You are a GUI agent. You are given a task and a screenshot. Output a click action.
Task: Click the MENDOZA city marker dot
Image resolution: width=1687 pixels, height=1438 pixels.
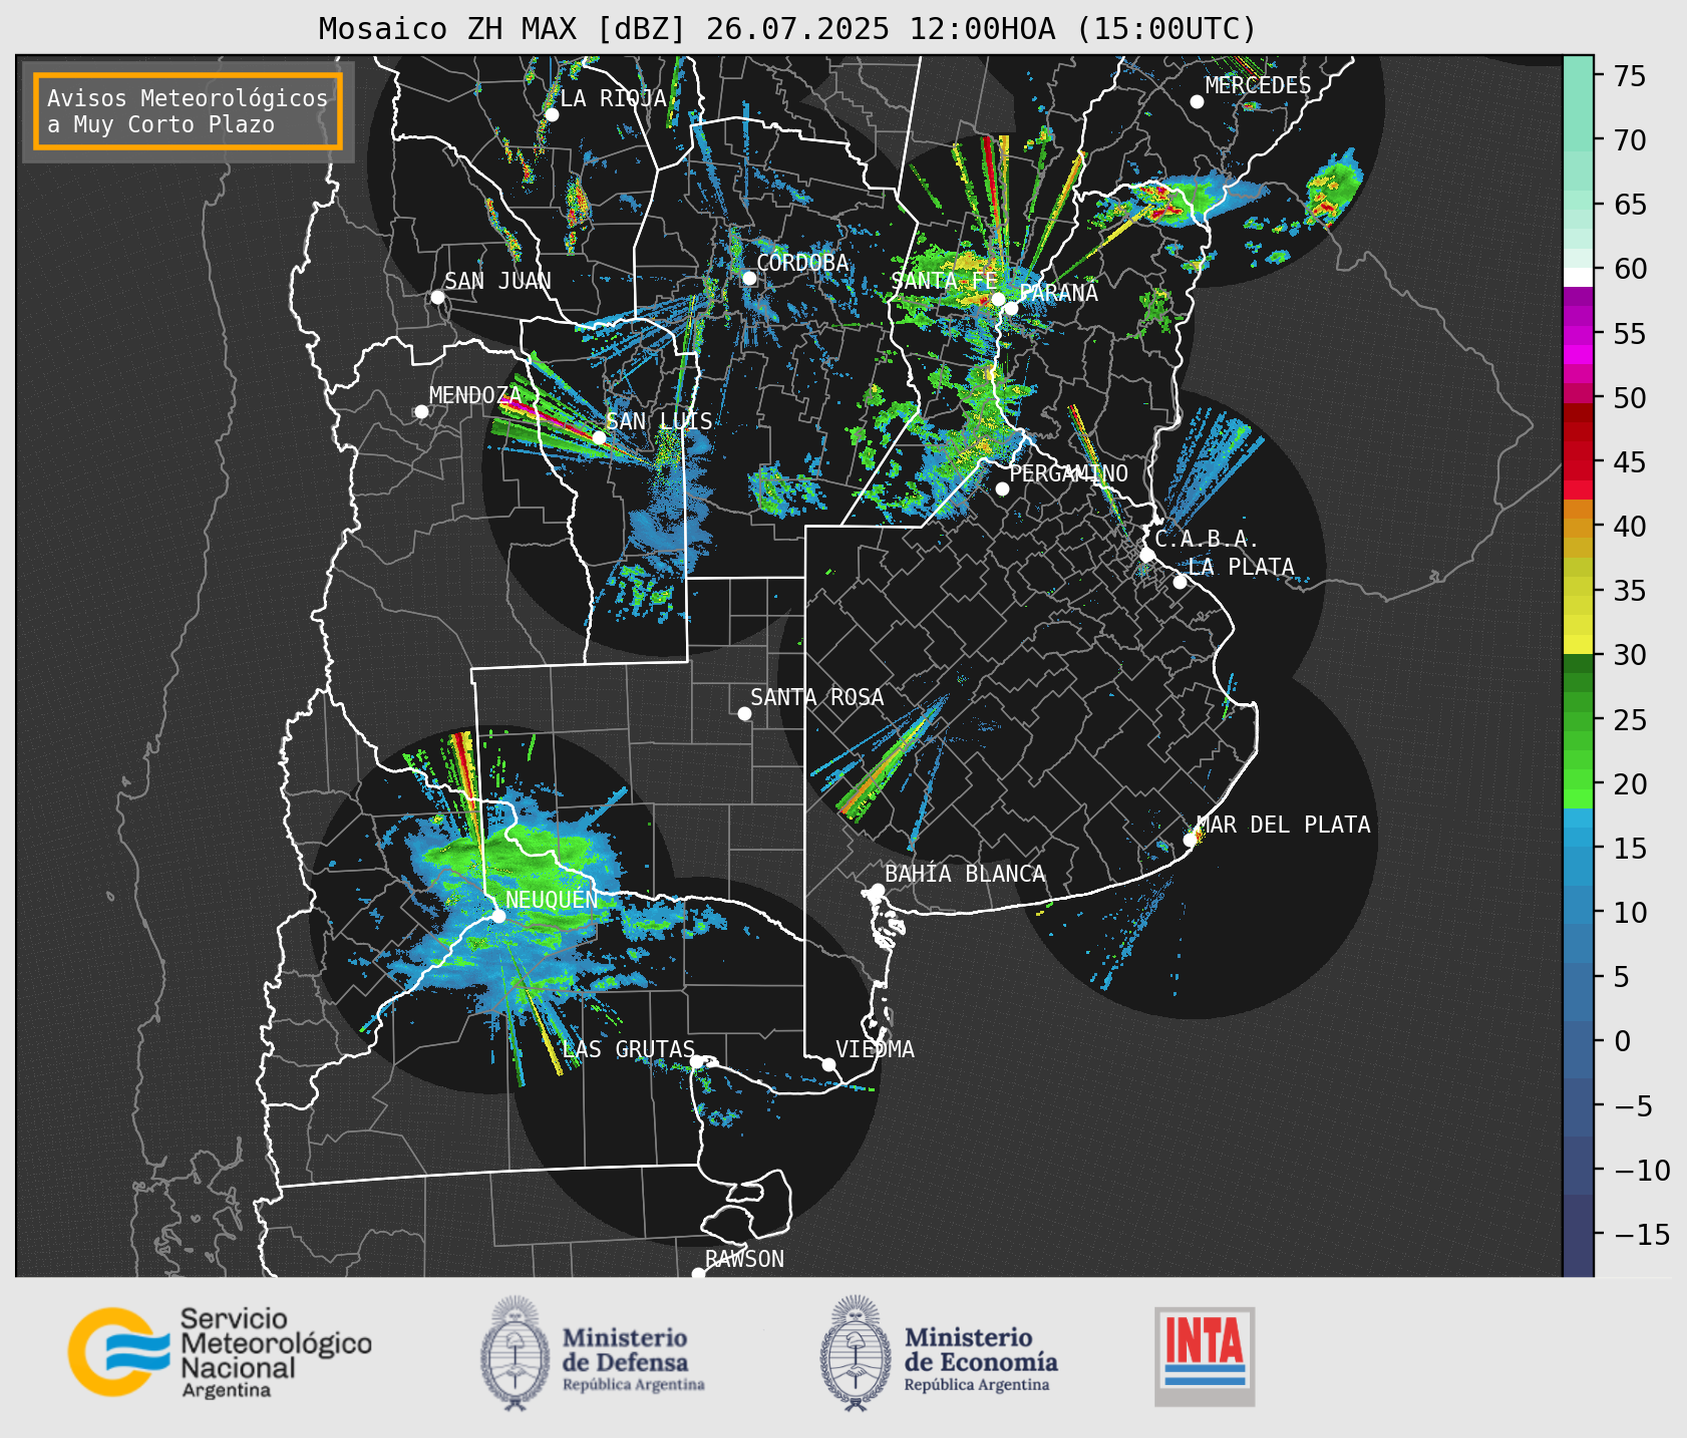(x=421, y=412)
